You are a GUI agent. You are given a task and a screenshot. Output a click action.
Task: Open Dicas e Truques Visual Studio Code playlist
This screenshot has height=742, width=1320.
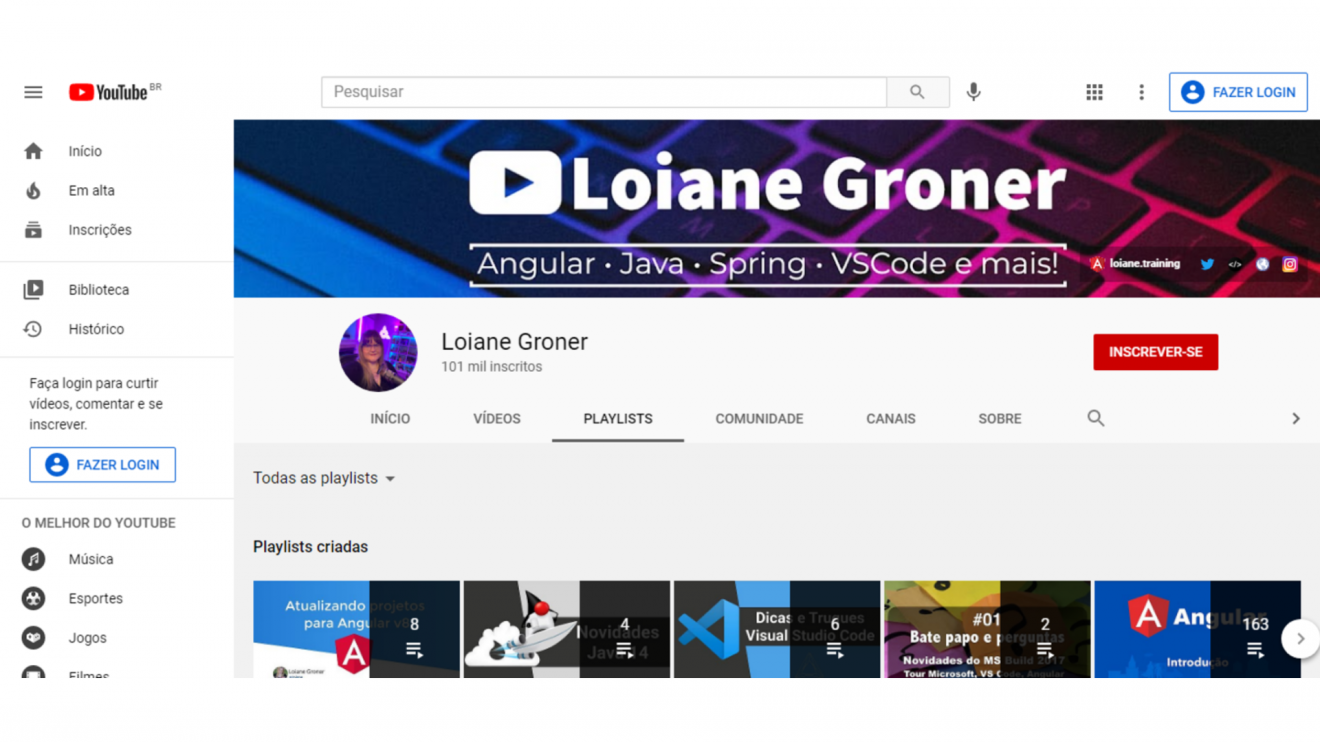pos(777,629)
